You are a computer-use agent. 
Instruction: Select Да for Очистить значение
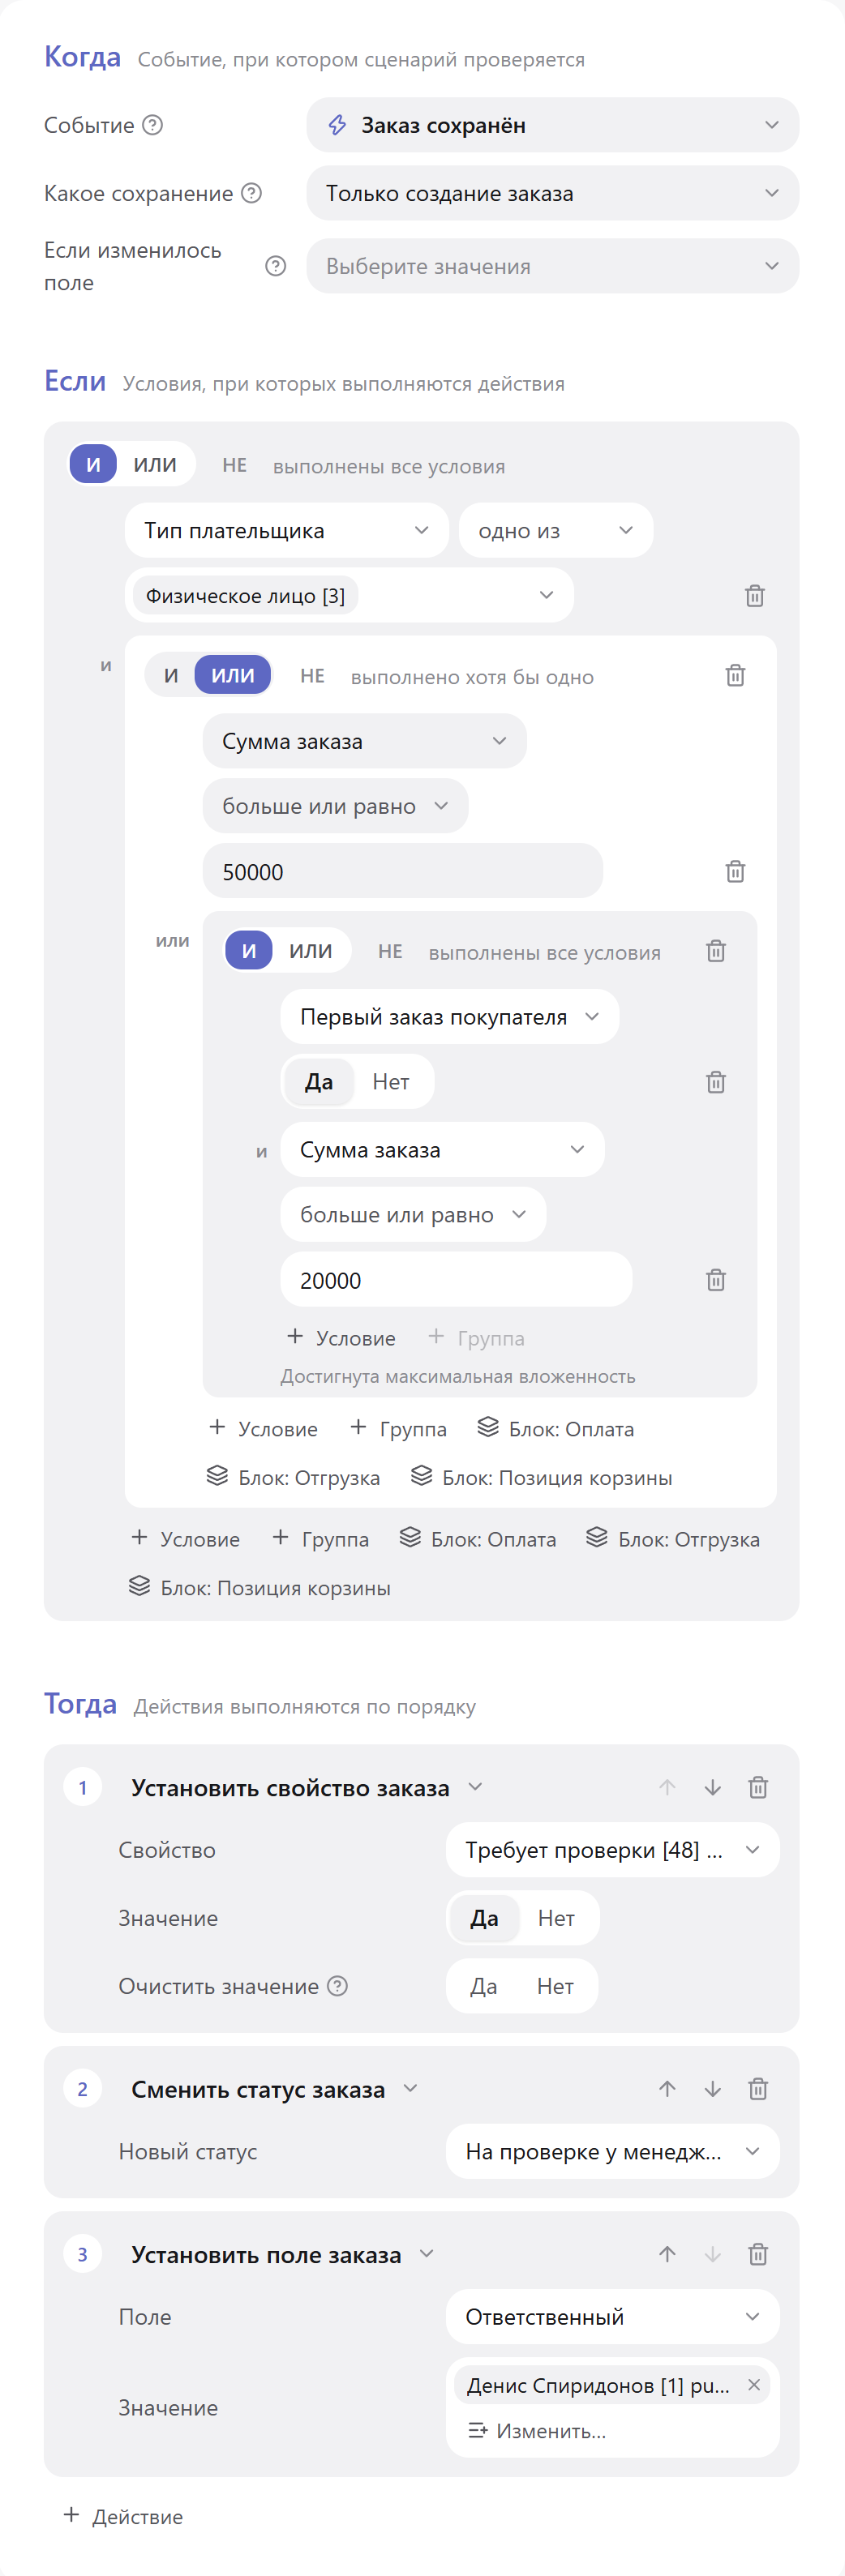(484, 1986)
